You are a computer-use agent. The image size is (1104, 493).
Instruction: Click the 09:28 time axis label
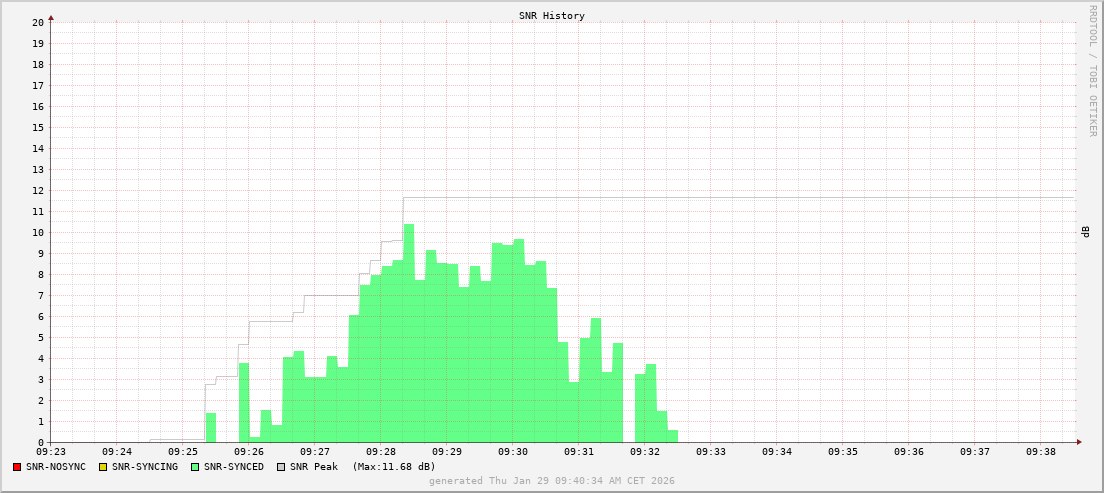(x=381, y=452)
